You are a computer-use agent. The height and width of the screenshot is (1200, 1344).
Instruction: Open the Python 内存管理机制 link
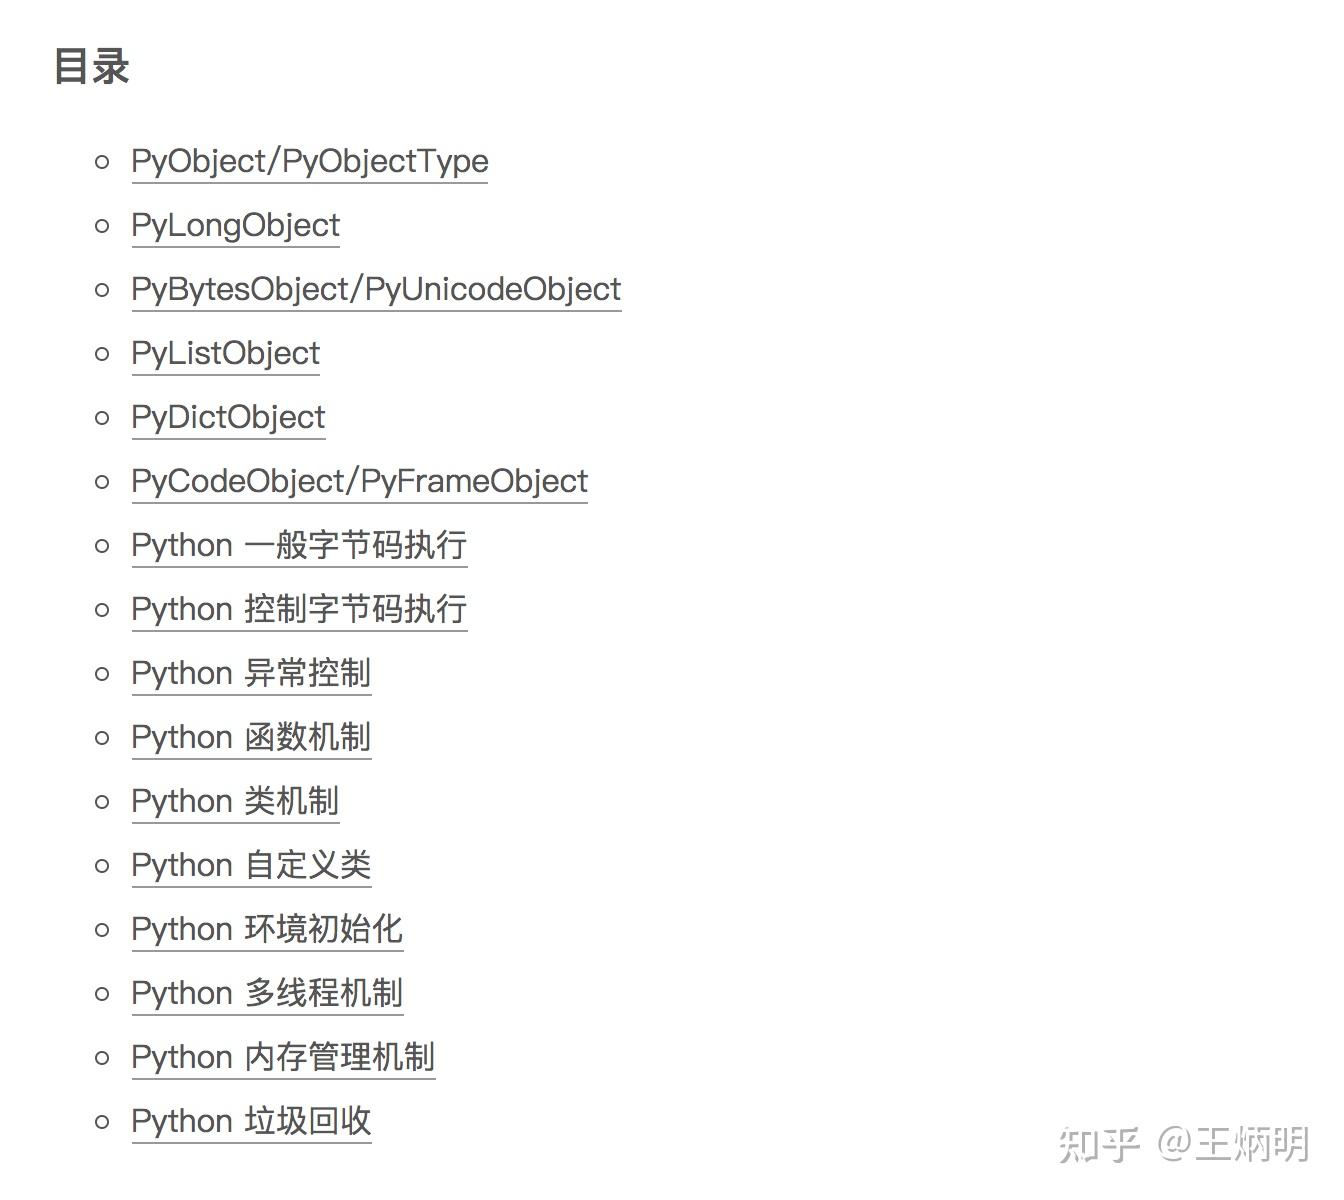(283, 1057)
